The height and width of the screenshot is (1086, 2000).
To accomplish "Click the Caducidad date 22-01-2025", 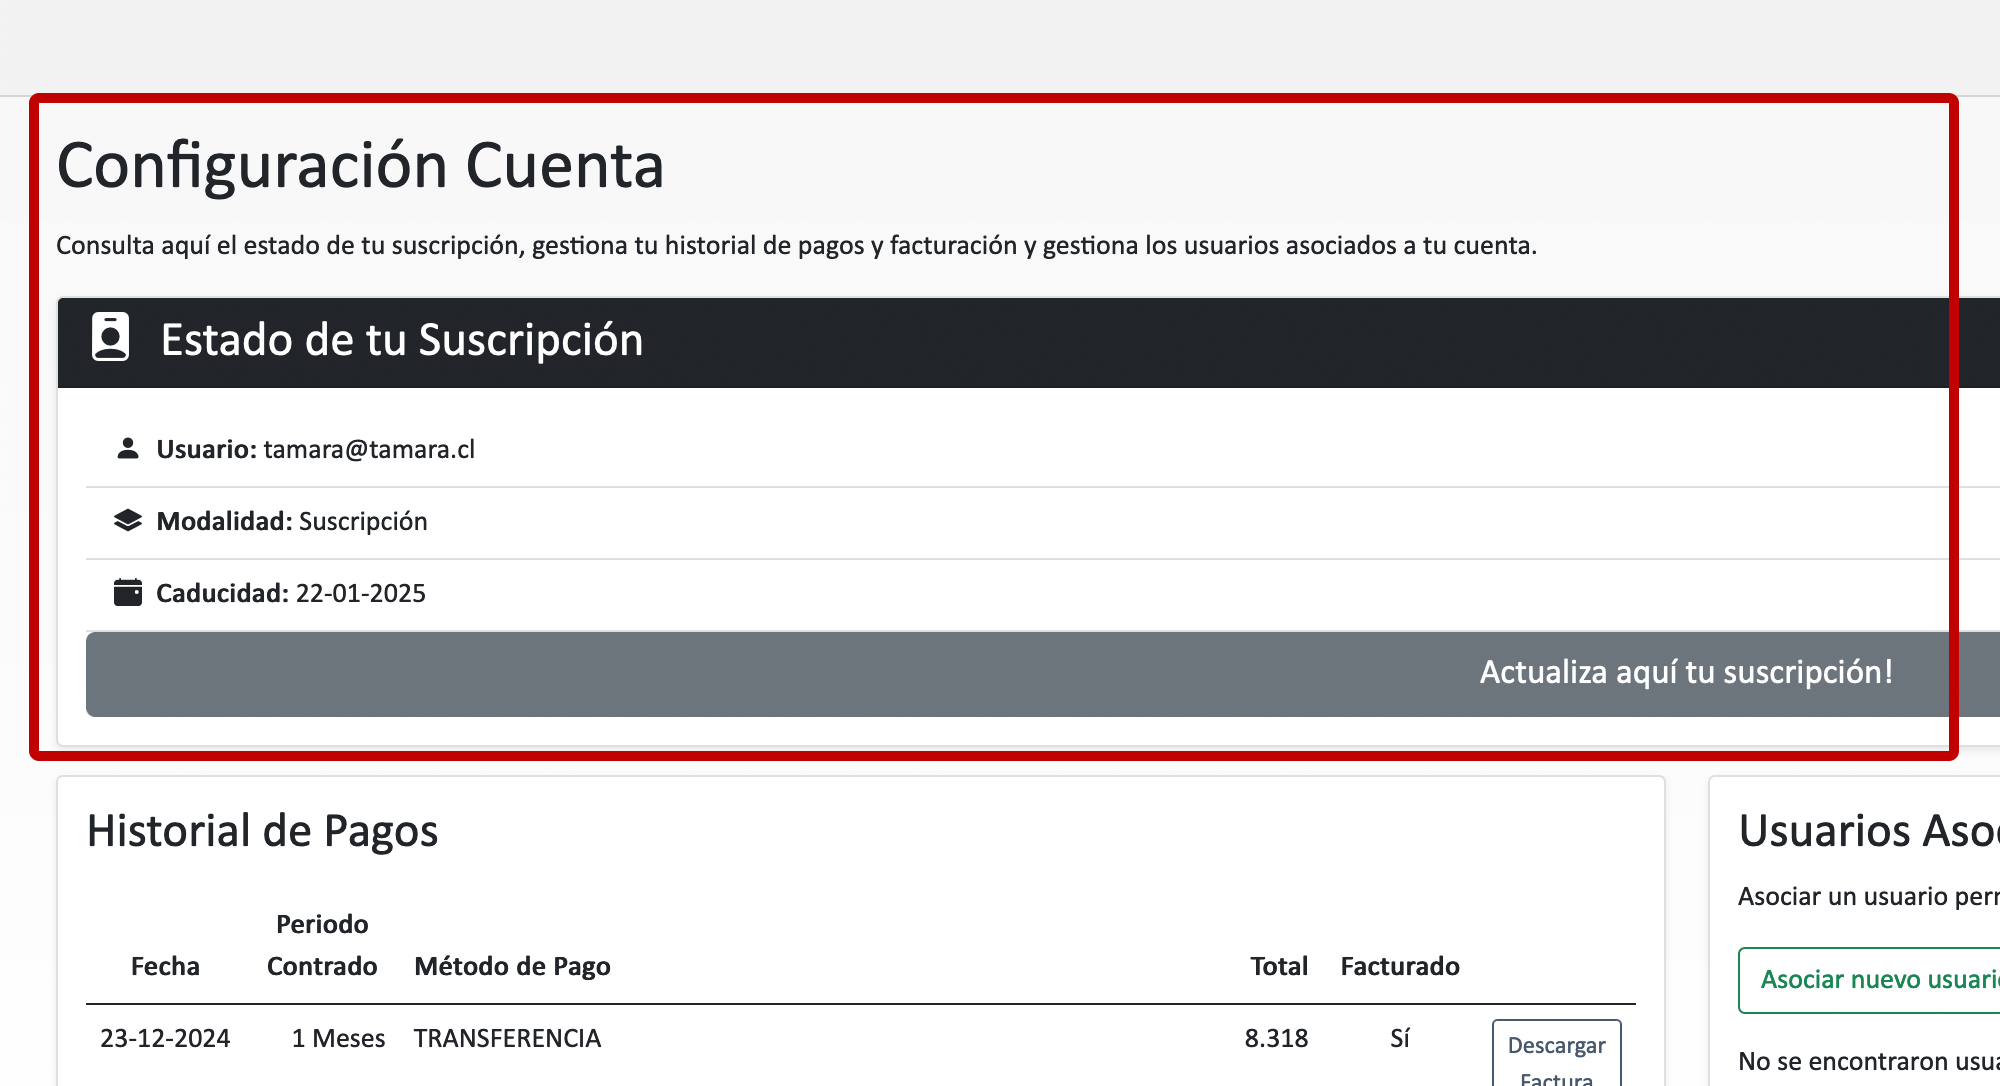I will coord(360,594).
